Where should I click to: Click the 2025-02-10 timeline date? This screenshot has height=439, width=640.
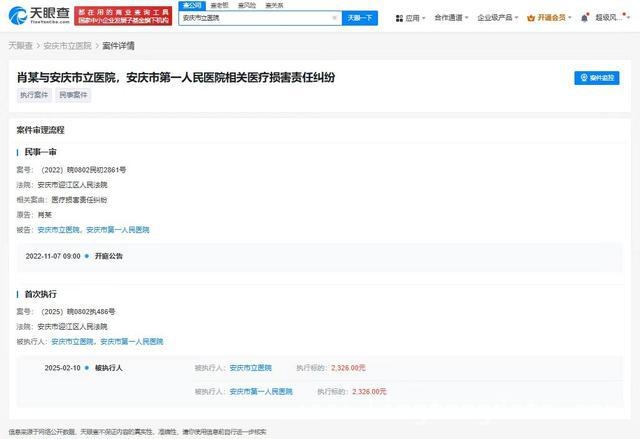click(62, 368)
